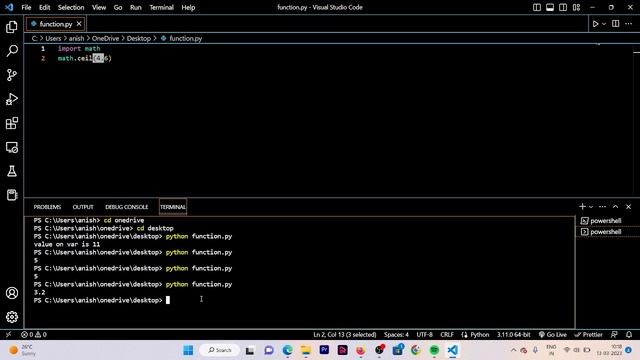This screenshot has height=360, width=640.
Task: Close the function.py tab
Action: coord(79,24)
